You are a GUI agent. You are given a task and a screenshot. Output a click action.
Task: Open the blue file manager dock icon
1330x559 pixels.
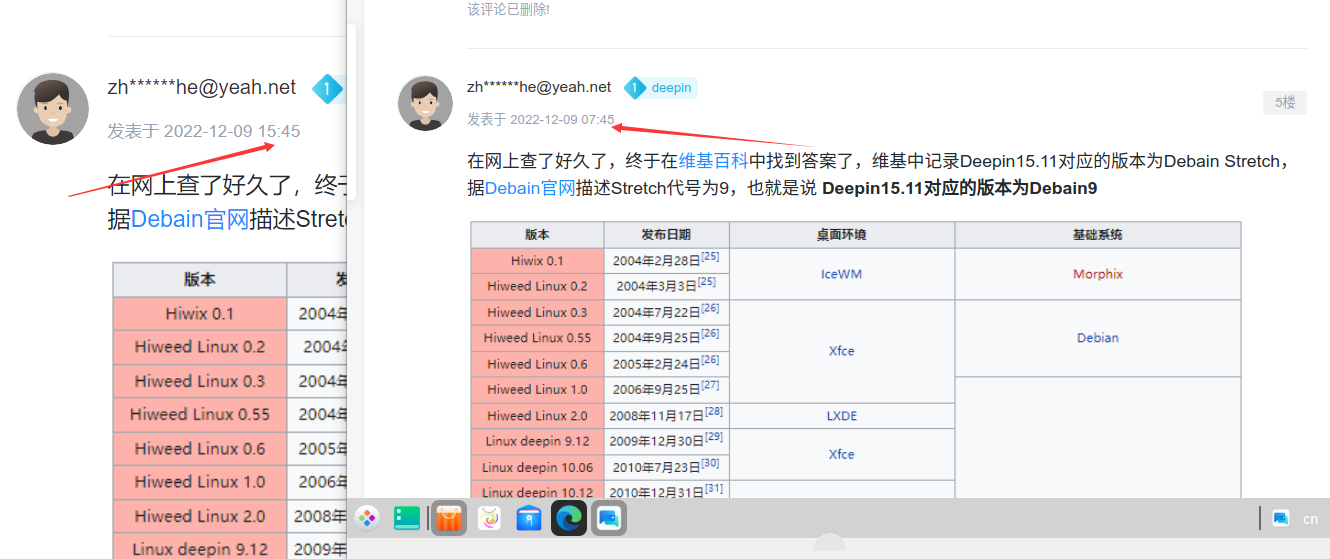pyautogui.click(x=529, y=518)
